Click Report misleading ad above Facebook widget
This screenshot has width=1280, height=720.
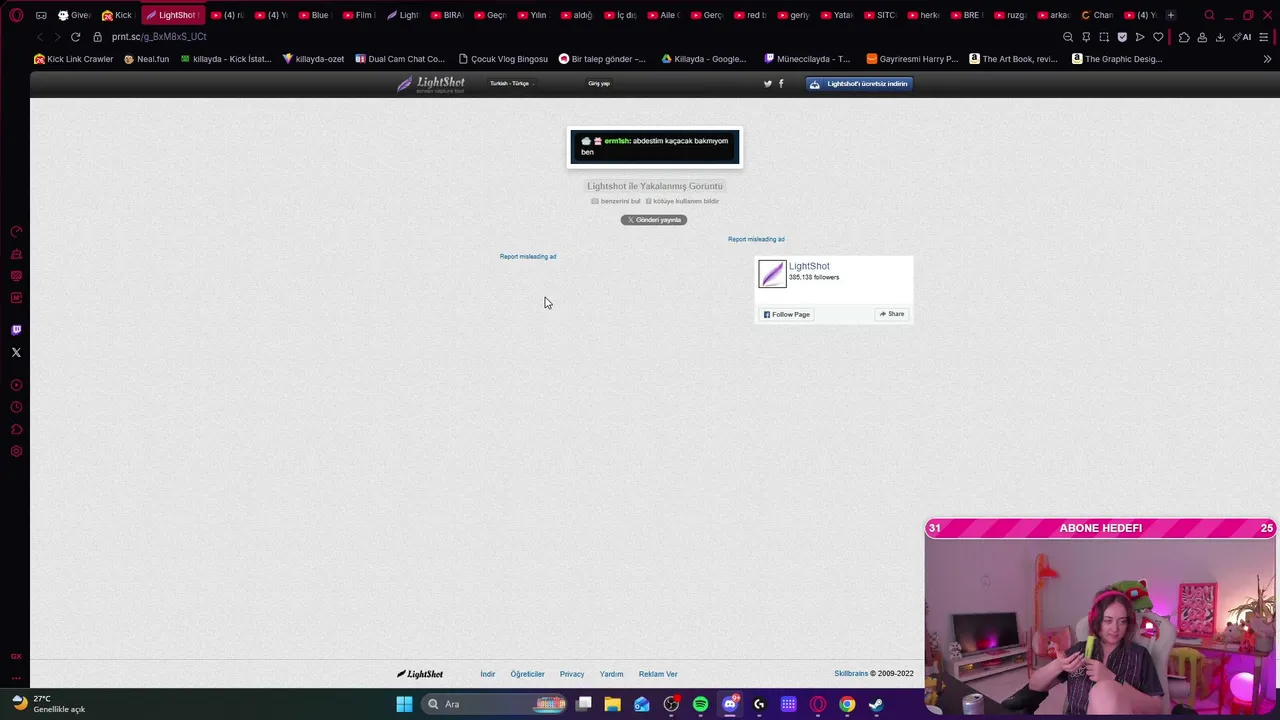756,239
